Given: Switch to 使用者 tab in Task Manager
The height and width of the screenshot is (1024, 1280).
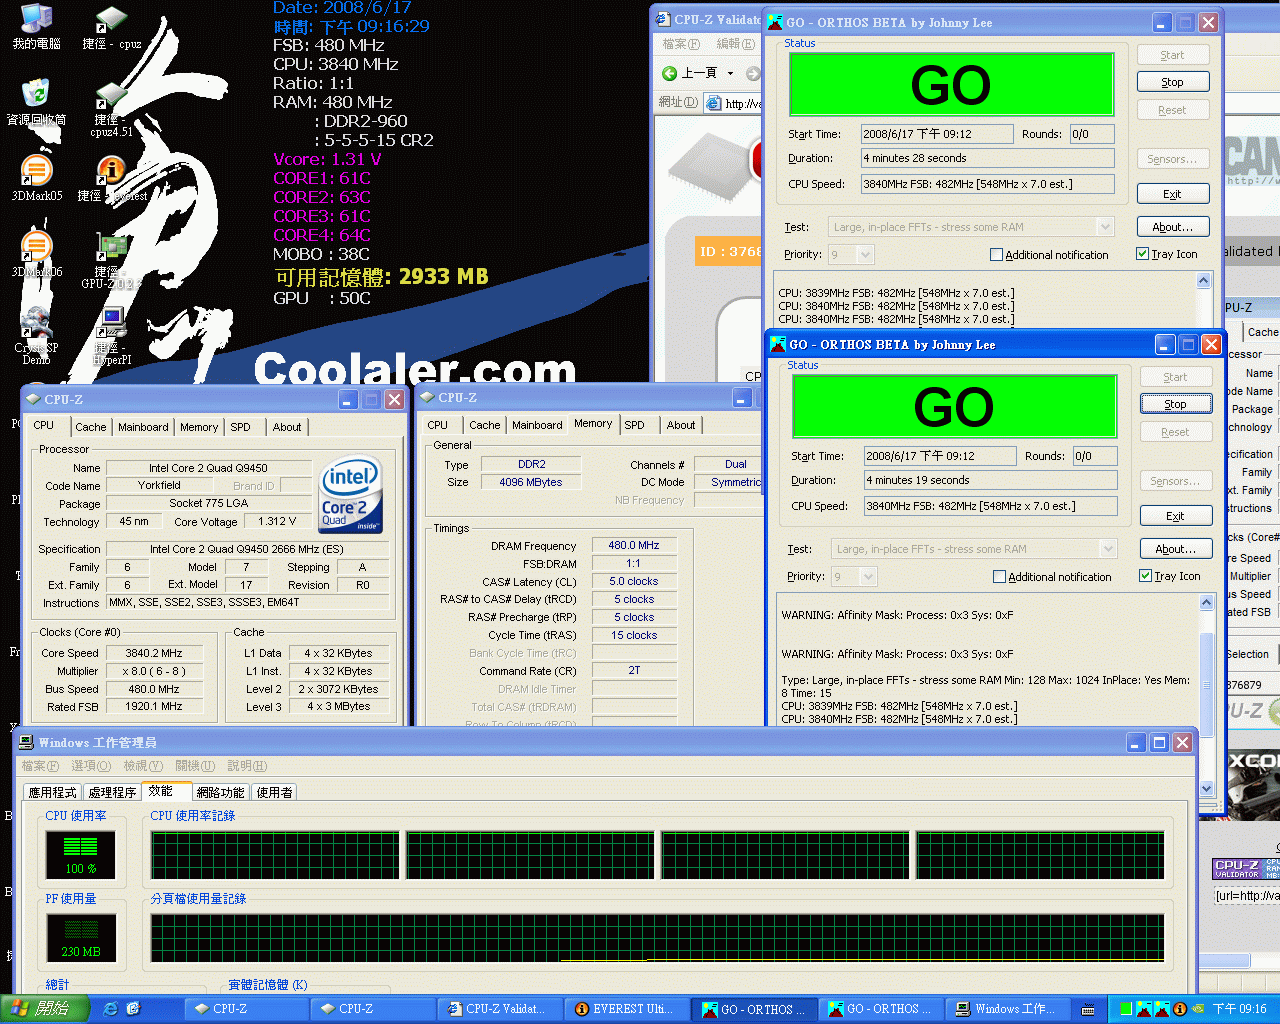Looking at the screenshot, I should [x=274, y=793].
